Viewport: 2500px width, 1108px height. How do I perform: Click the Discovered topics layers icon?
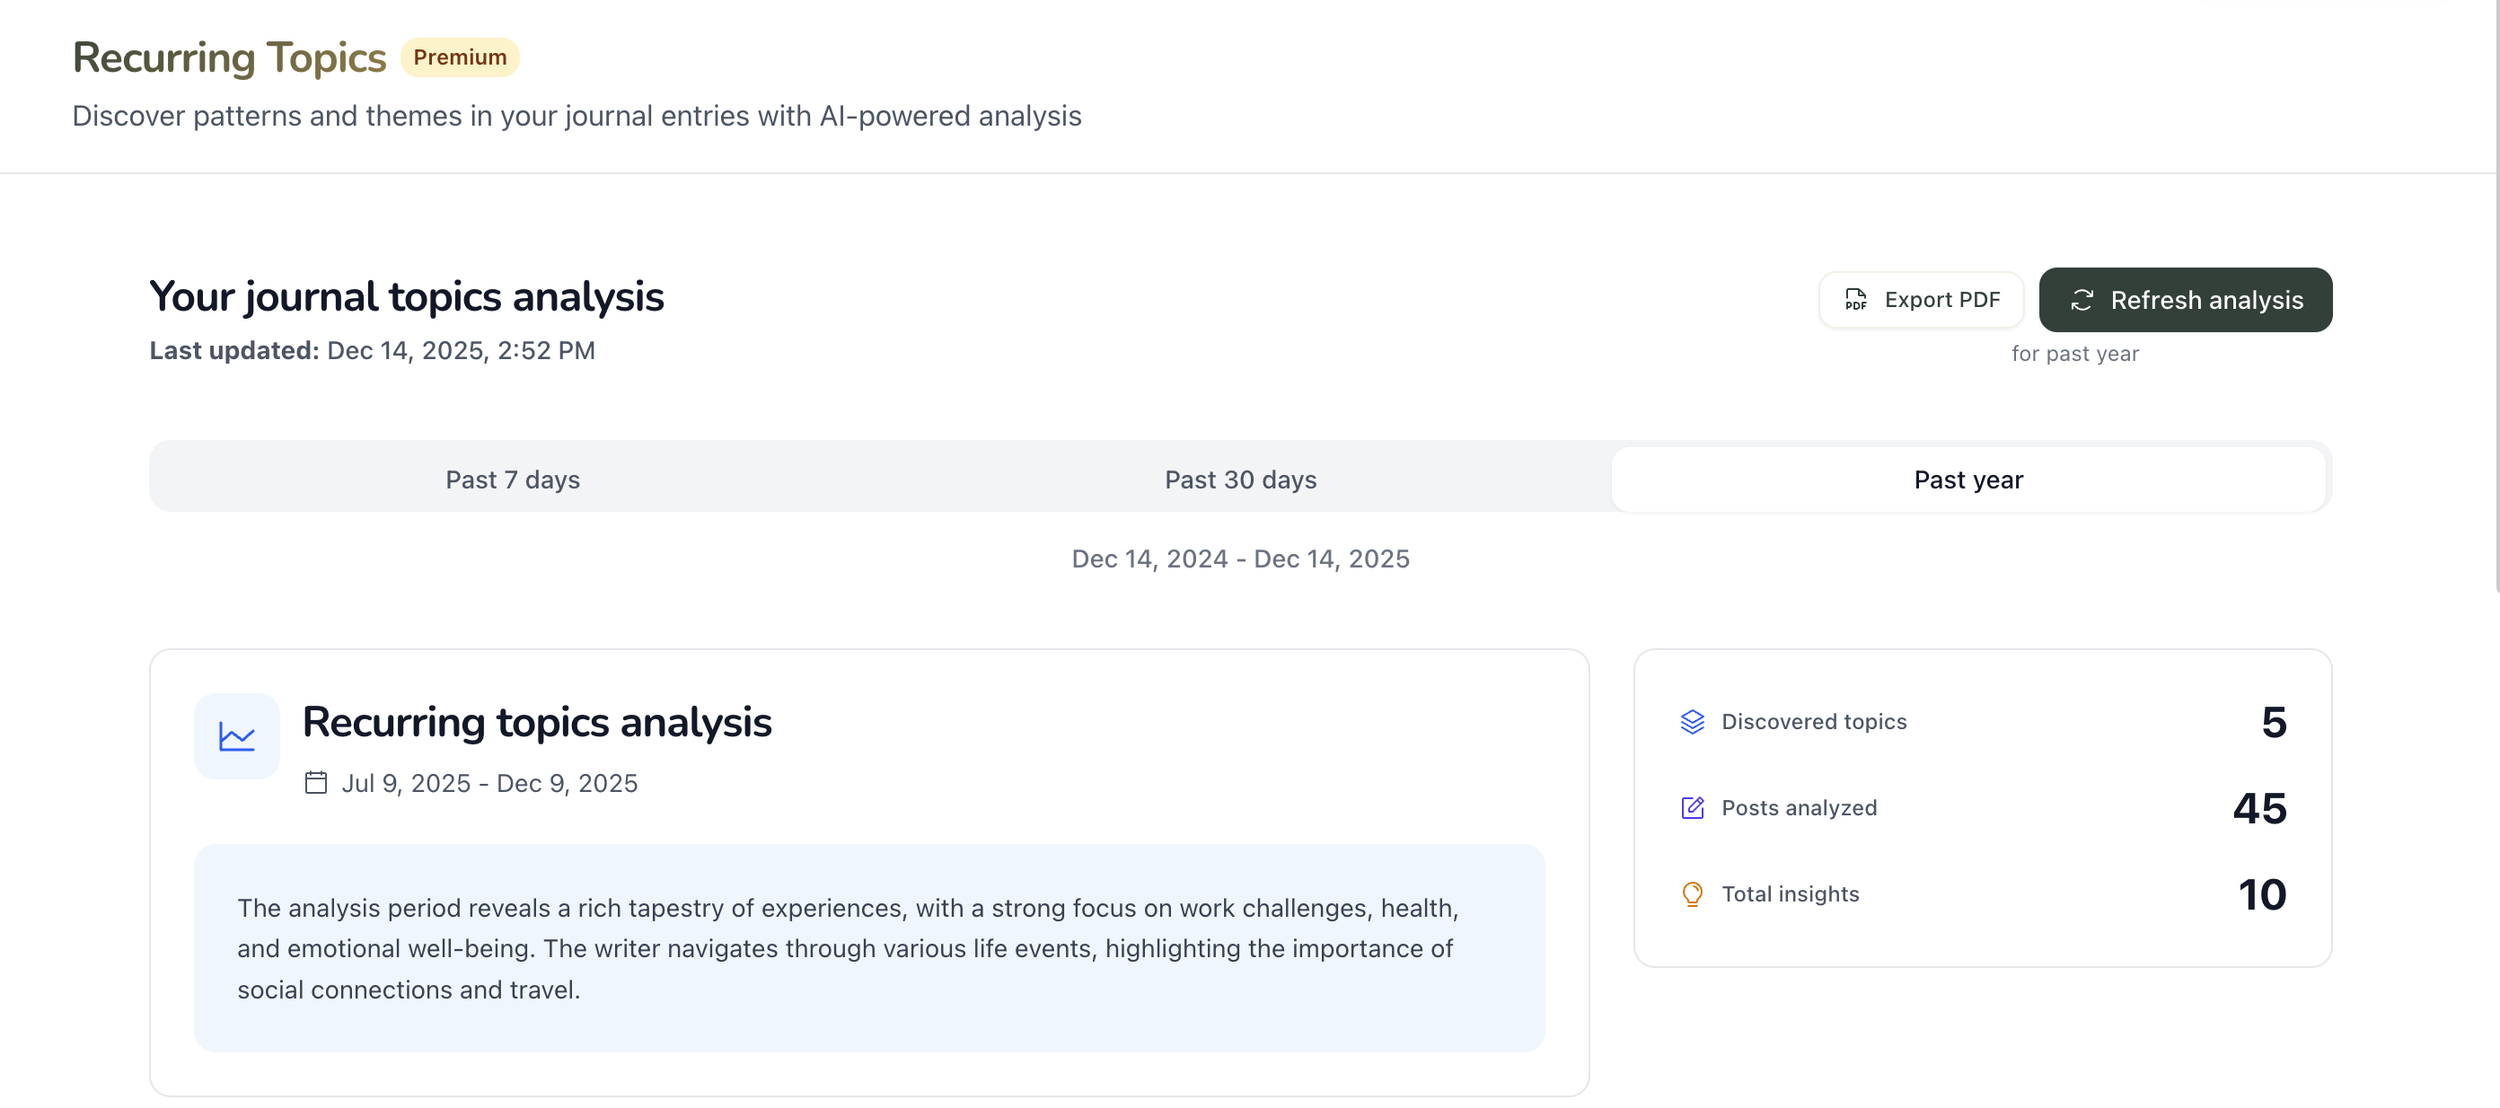(x=1692, y=722)
